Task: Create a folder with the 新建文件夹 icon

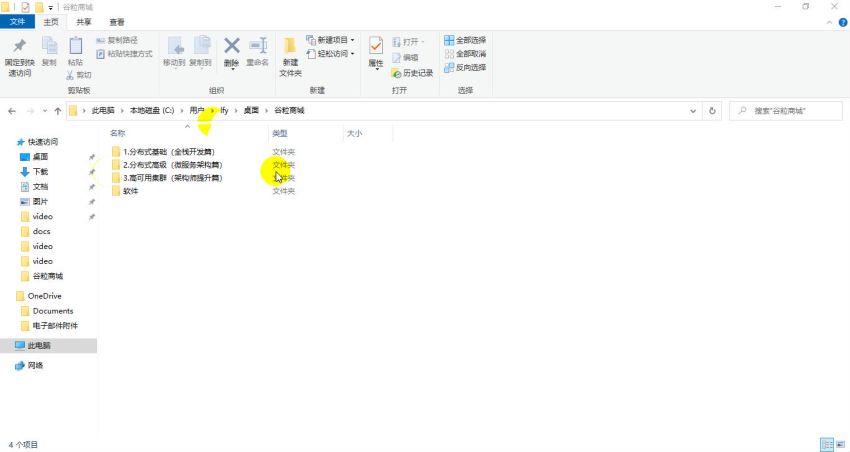Action: pos(290,47)
